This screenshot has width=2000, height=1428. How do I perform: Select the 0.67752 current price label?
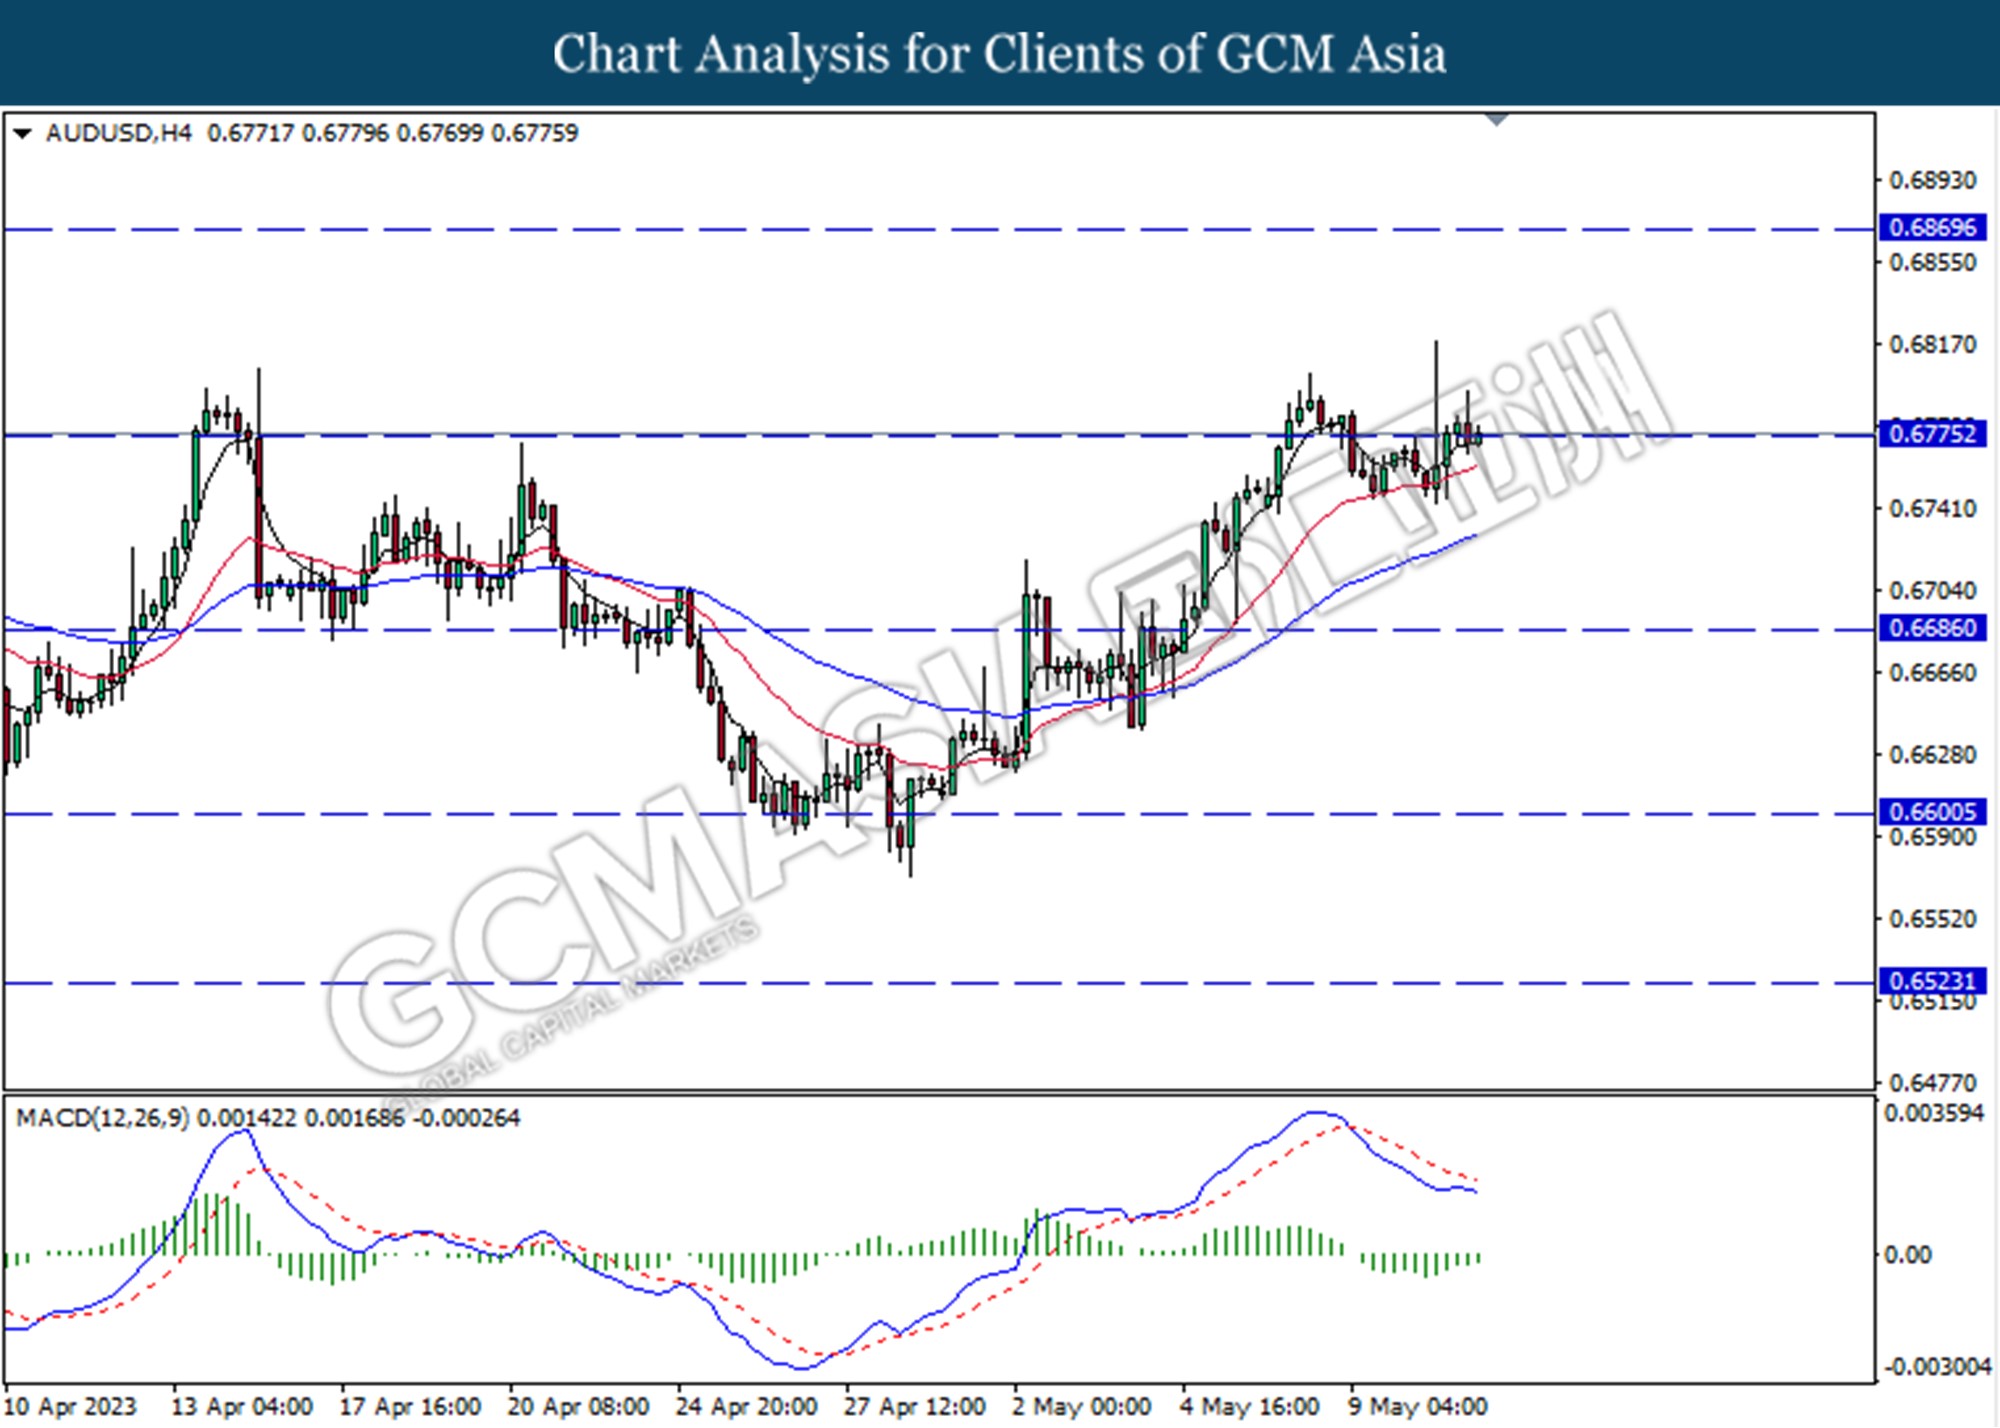(1932, 434)
